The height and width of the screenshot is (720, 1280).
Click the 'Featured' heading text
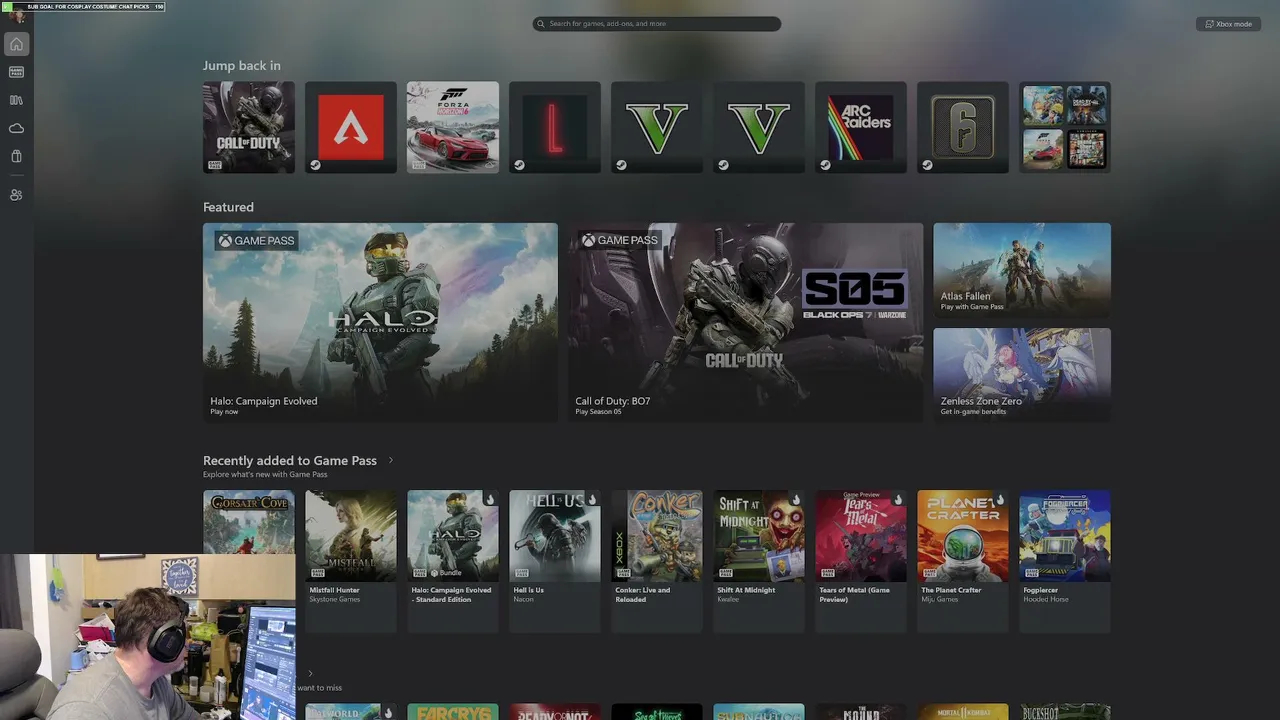point(228,207)
